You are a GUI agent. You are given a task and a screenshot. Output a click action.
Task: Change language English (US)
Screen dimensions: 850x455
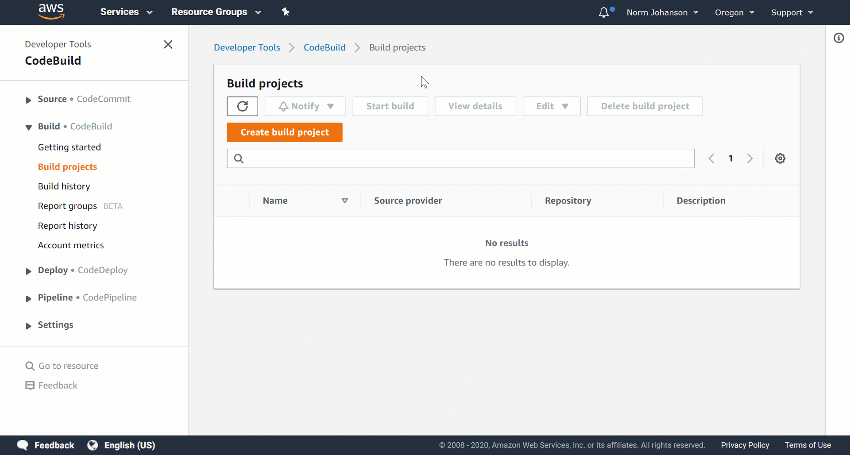coord(121,445)
